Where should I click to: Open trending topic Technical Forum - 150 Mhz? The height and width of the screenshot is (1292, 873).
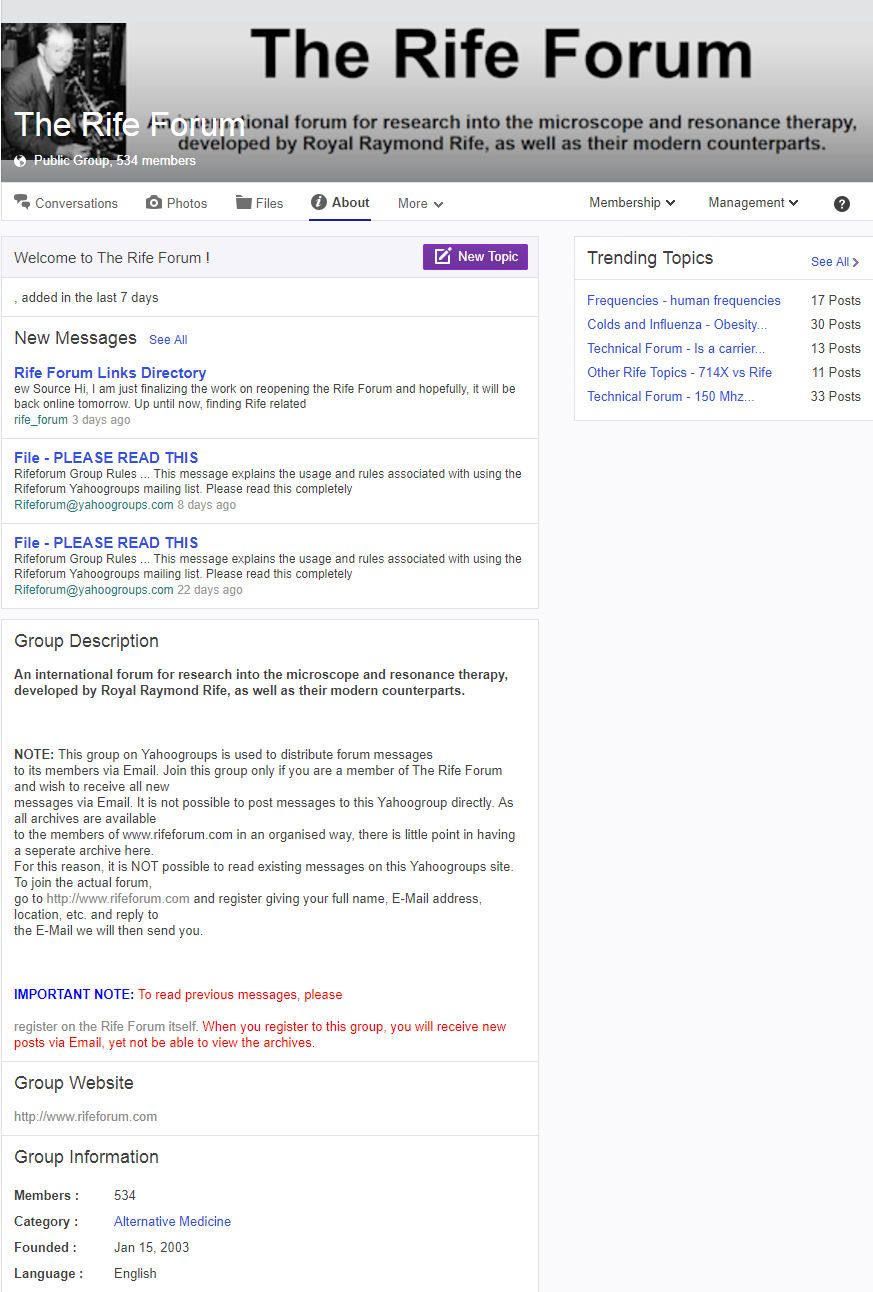(671, 396)
